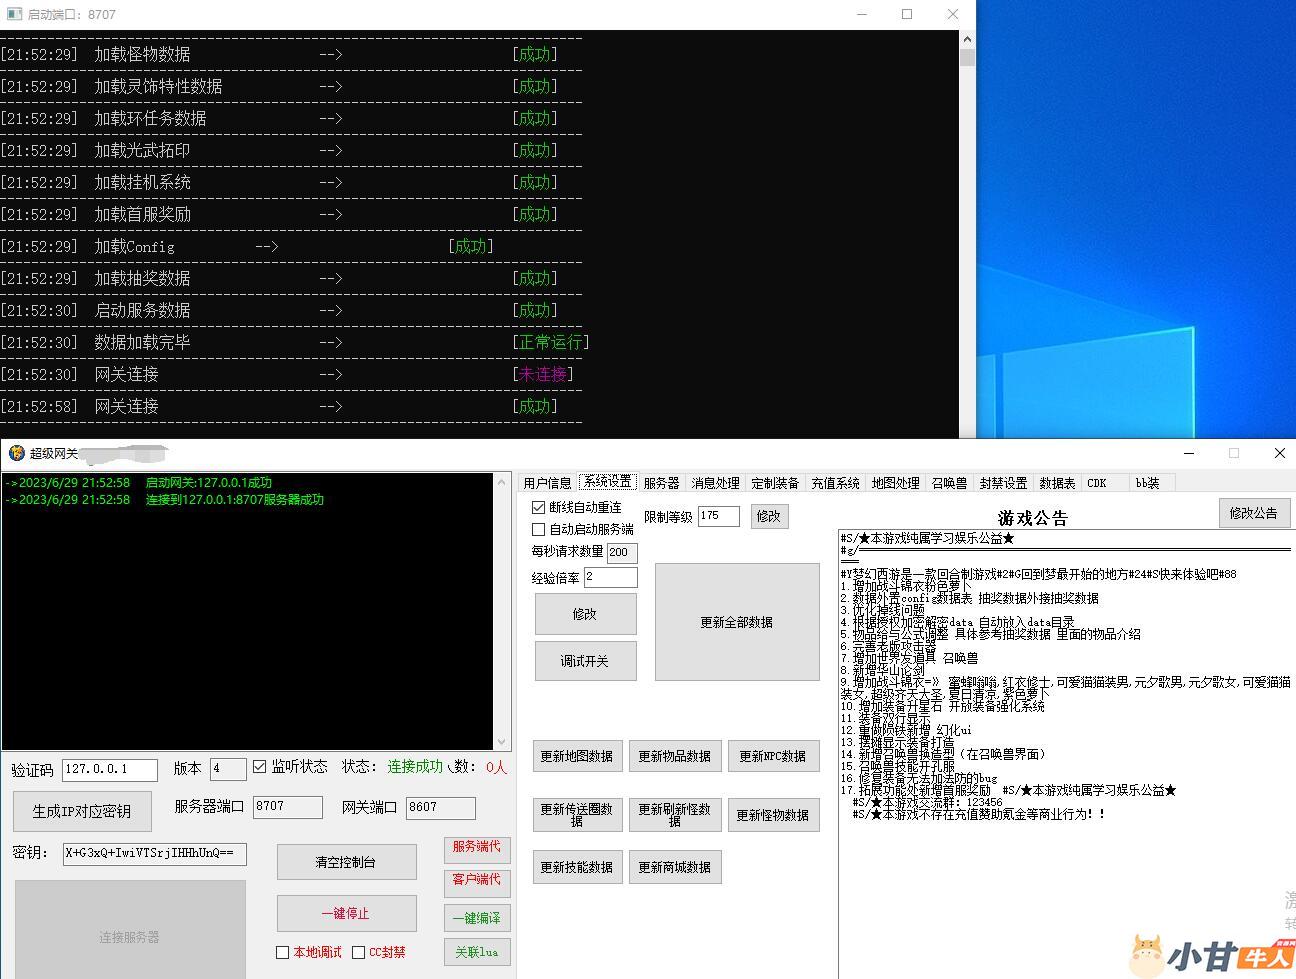This screenshot has width=1296, height=979.
Task: Click the console scrollbar up arrow
Action: pos(967,39)
